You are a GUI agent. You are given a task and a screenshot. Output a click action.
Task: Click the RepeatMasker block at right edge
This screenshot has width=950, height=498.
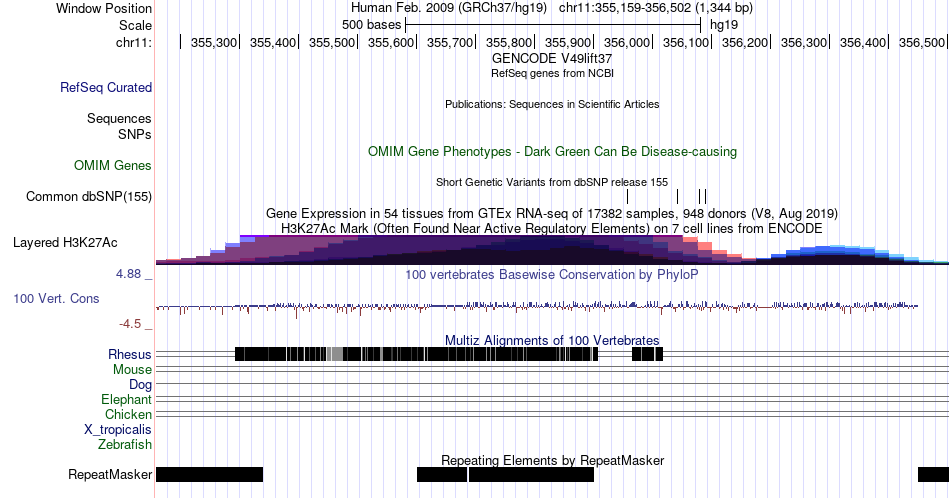[934, 474]
